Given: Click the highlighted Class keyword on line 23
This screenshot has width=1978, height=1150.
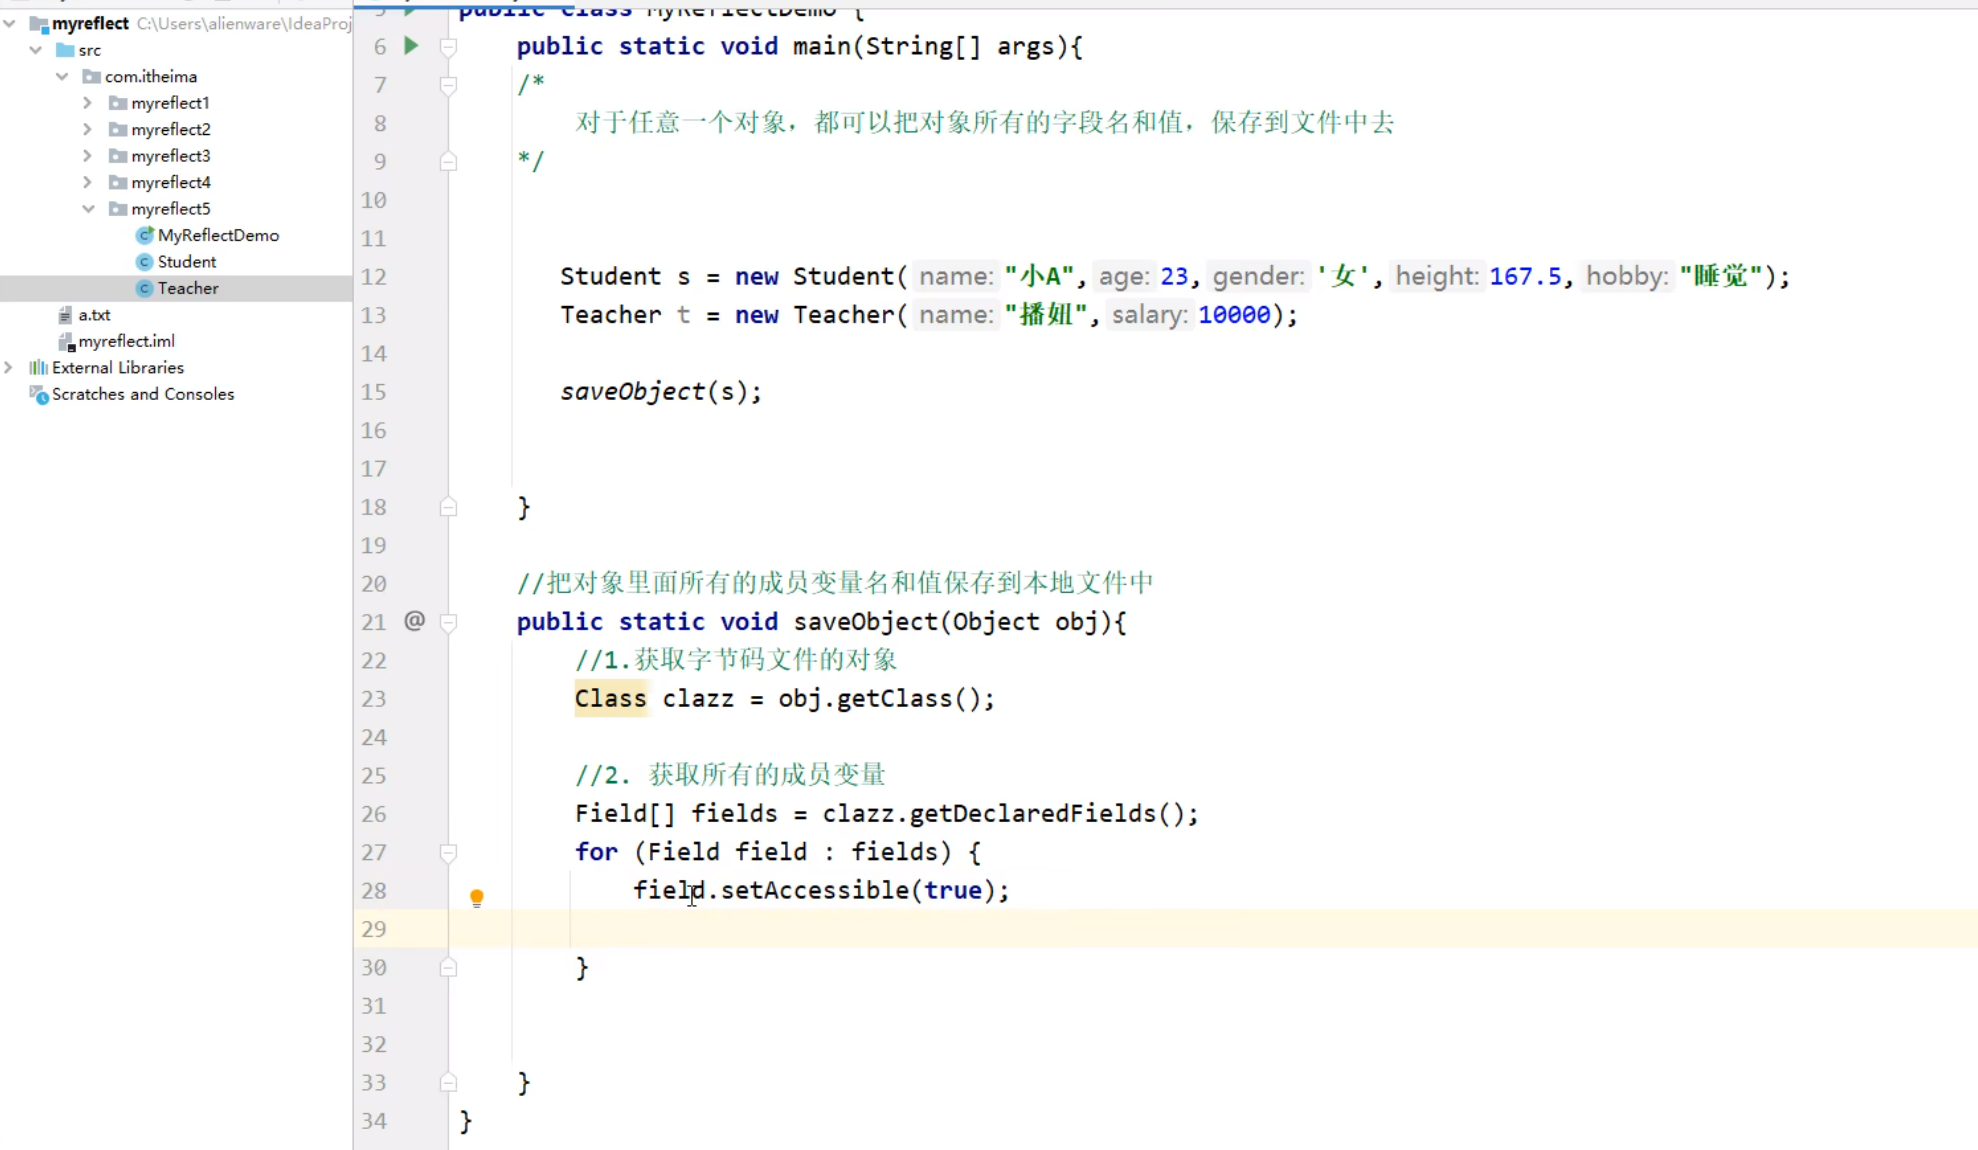Looking at the screenshot, I should (610, 699).
